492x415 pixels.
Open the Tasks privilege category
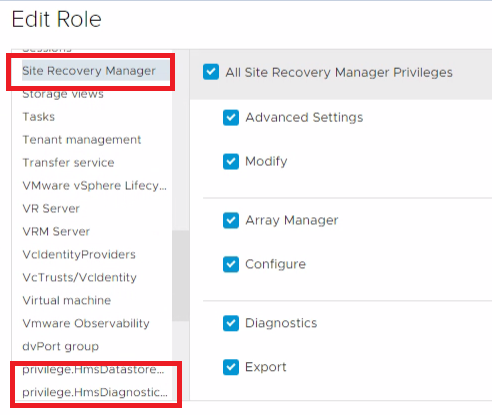(38, 117)
